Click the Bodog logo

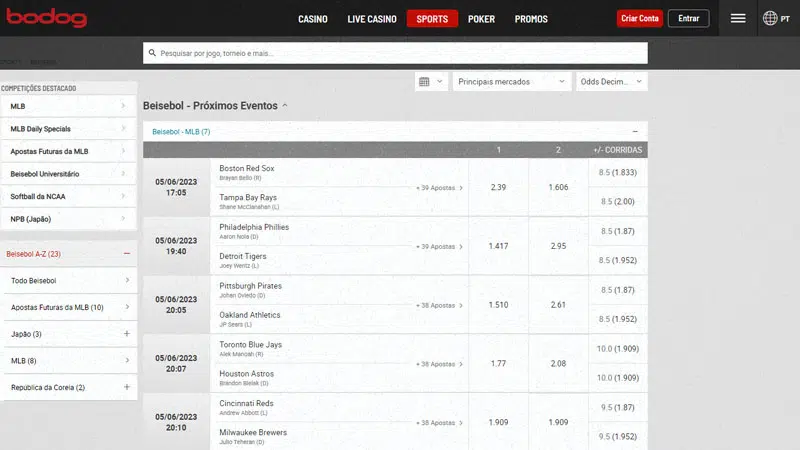click(44, 19)
